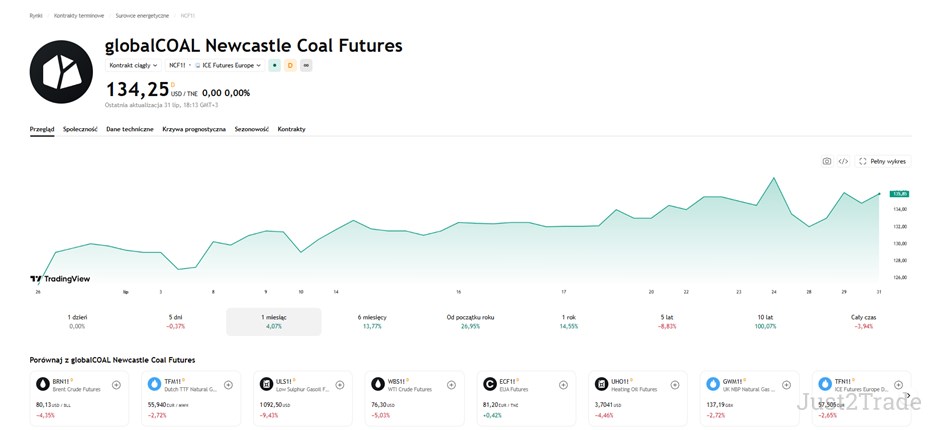This screenshot has height=430, width=941.
Task: Go to Surowce energetyczne breadcrumb link
Action: (142, 16)
